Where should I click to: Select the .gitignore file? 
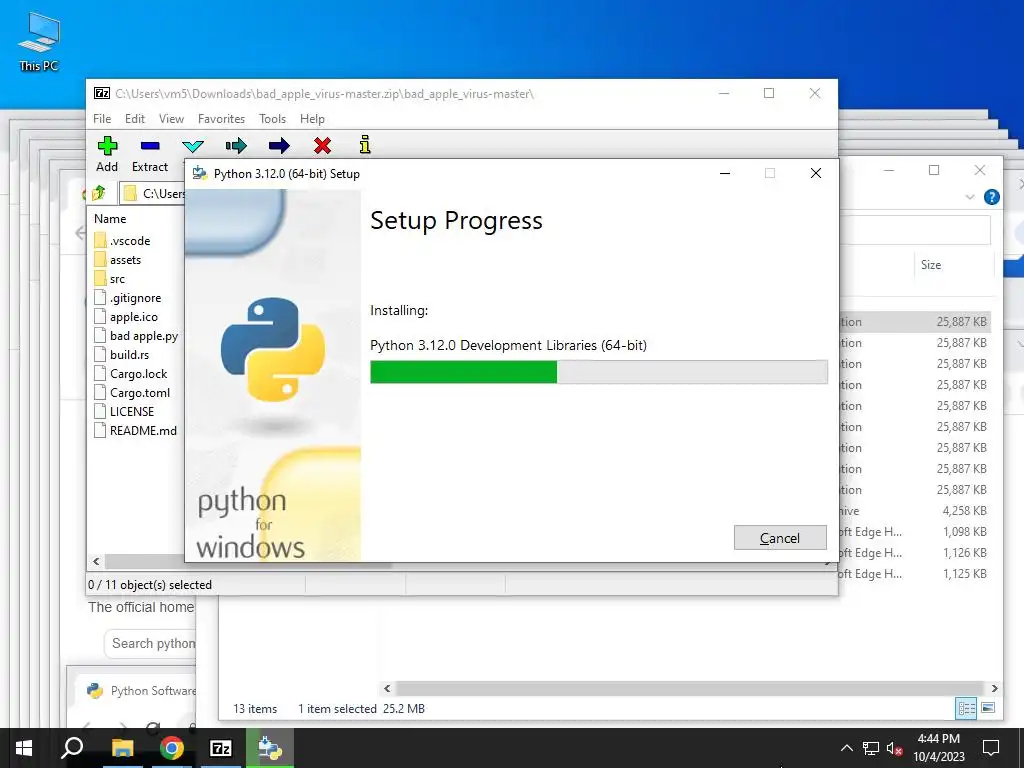pos(127,298)
